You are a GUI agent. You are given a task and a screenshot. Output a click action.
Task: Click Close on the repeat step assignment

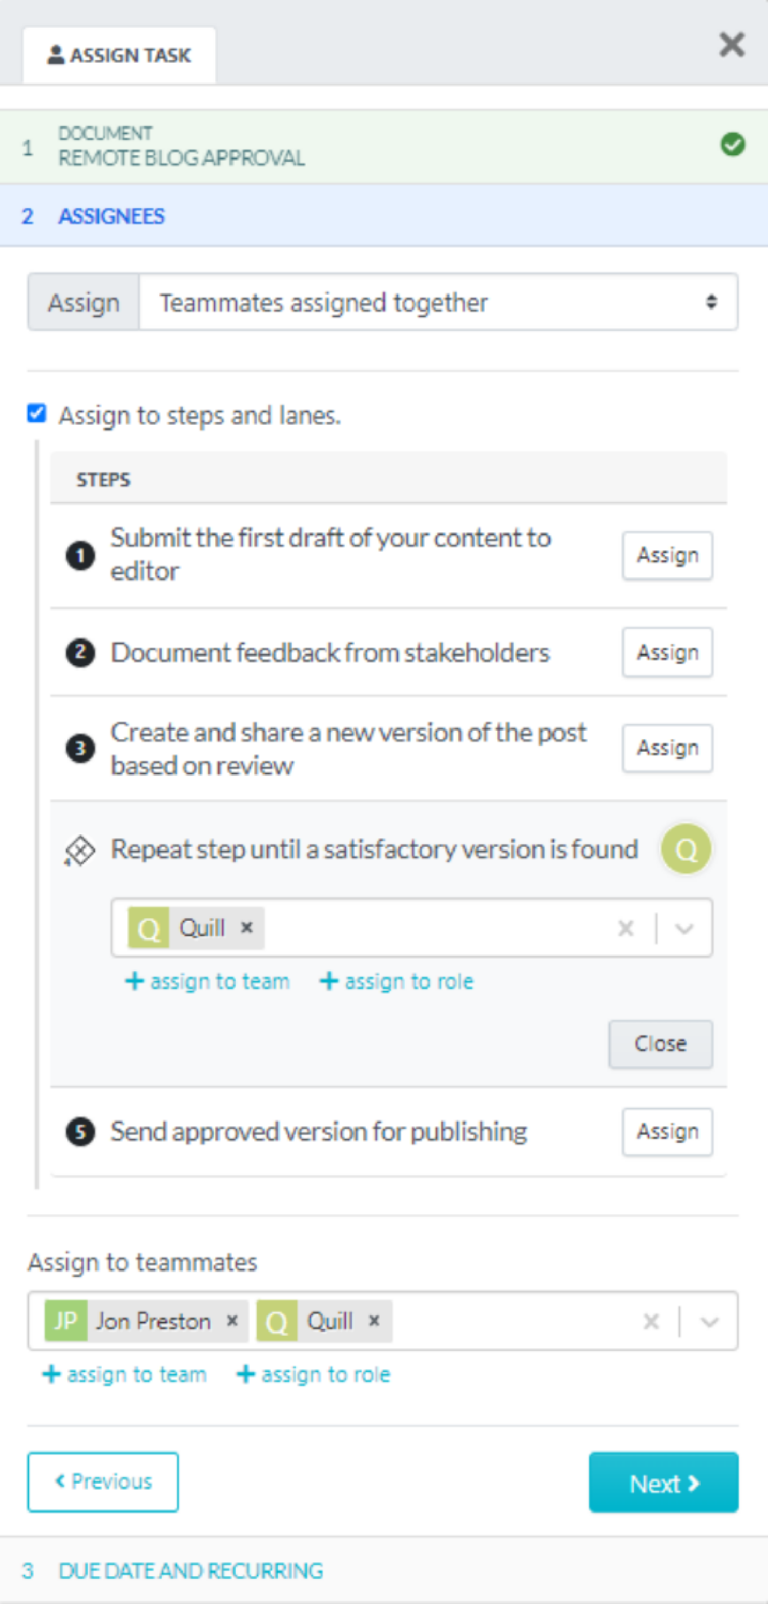point(660,1044)
